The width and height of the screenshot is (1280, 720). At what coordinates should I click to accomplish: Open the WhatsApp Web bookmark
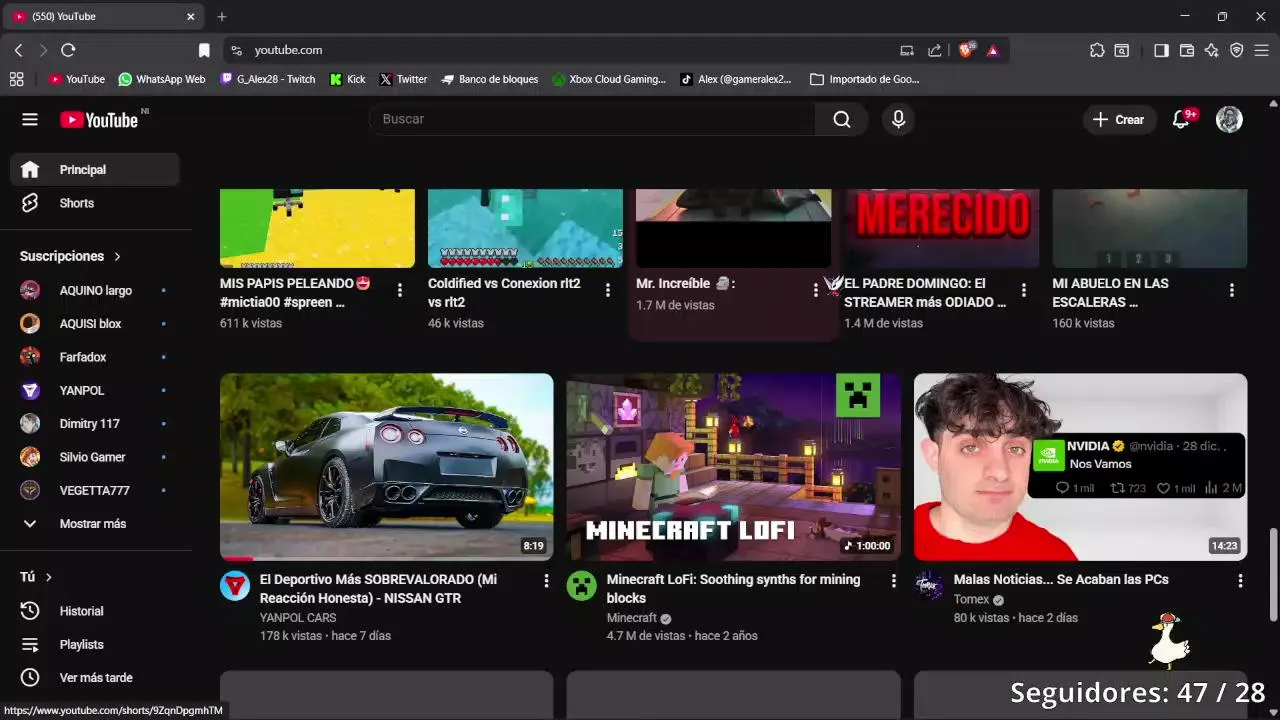tap(161, 79)
